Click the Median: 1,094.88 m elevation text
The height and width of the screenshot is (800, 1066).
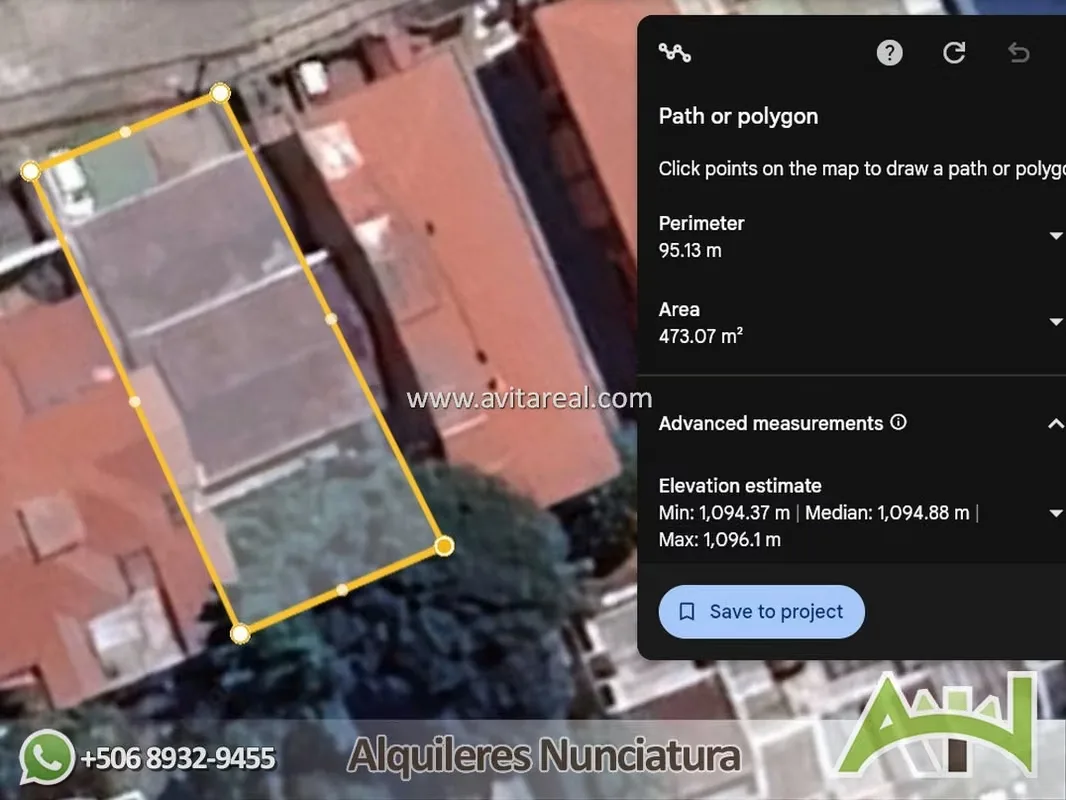coord(887,512)
